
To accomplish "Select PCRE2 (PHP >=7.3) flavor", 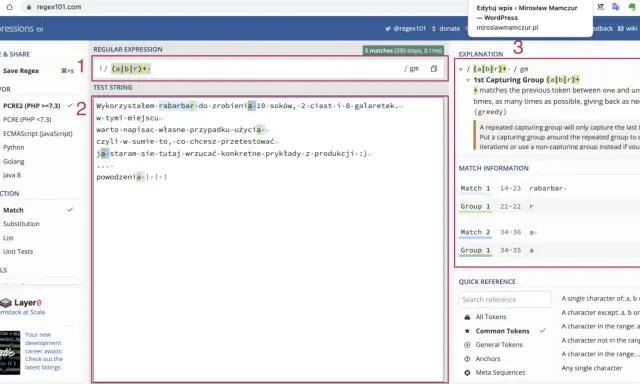I will [x=32, y=106].
